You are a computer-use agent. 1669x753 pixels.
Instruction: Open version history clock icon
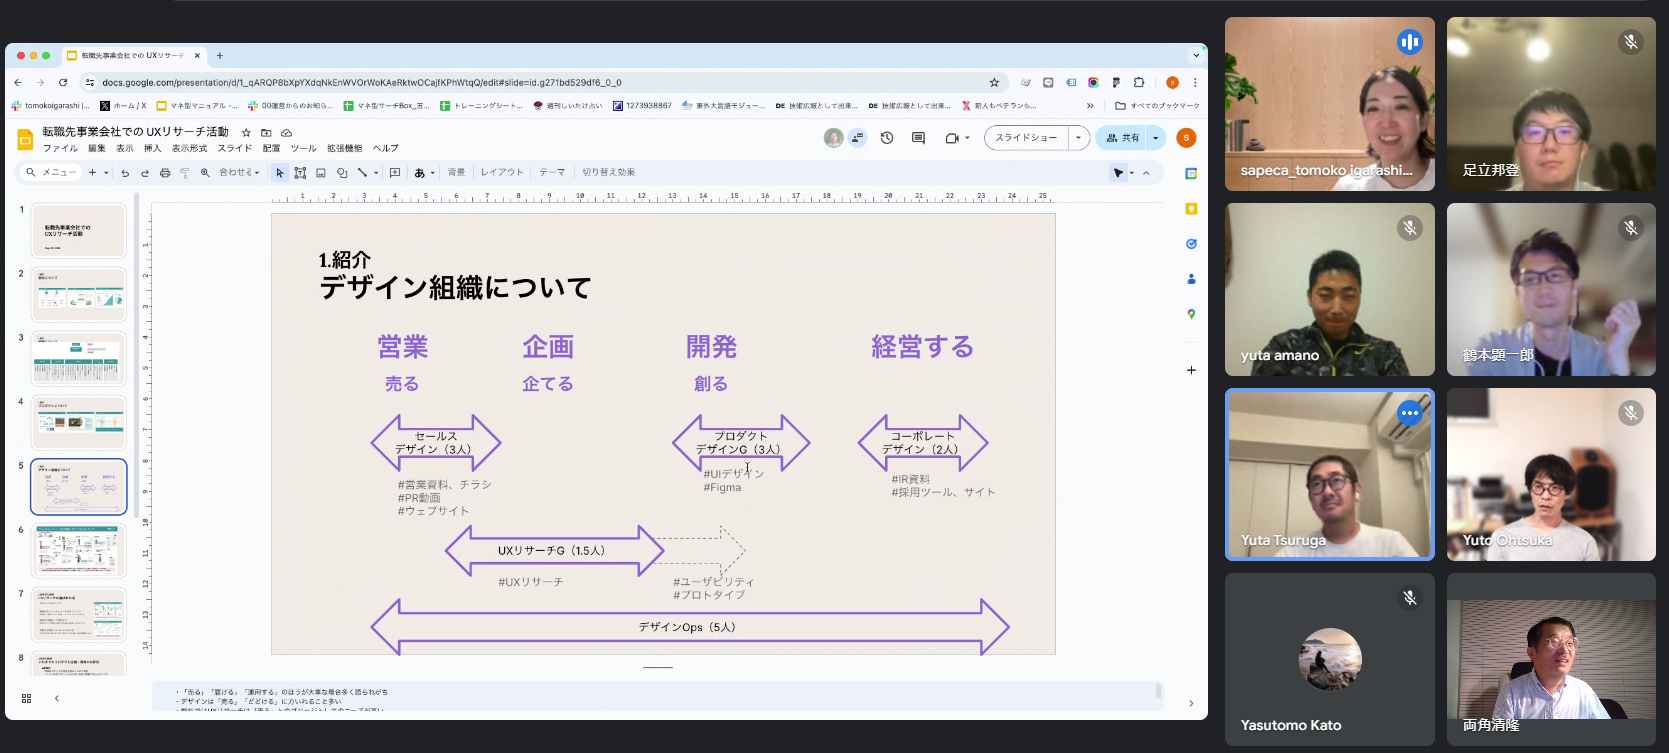pyautogui.click(x=887, y=138)
